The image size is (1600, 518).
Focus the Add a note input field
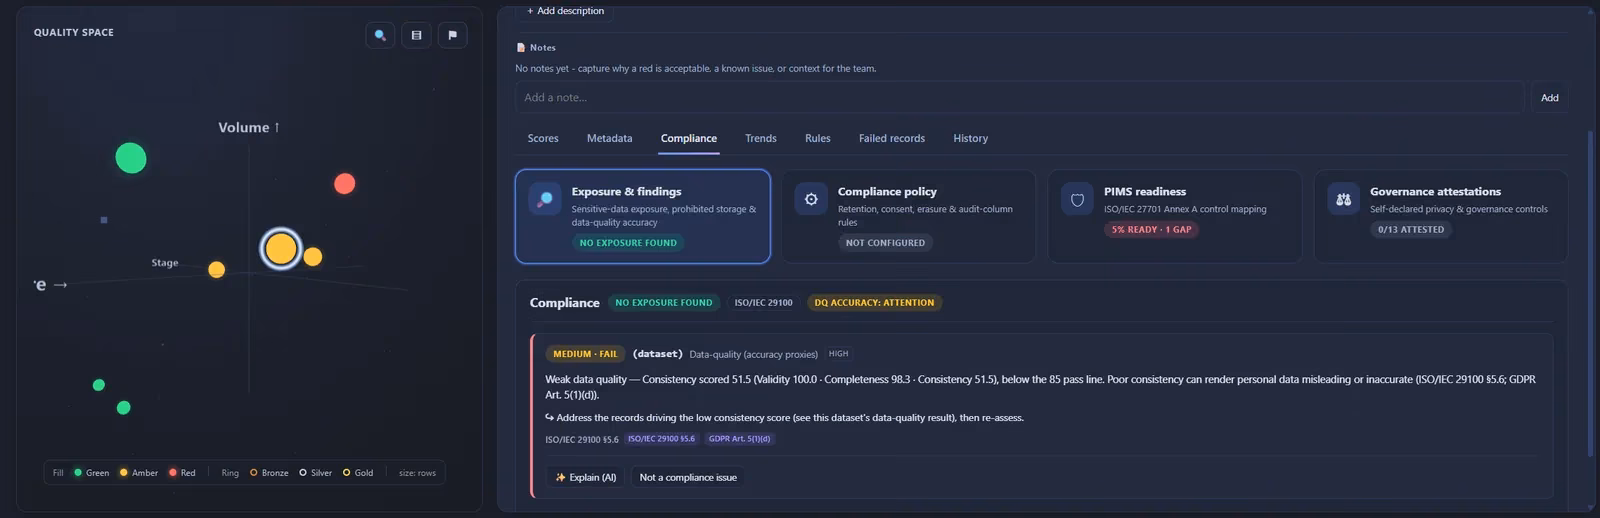(x=1019, y=97)
